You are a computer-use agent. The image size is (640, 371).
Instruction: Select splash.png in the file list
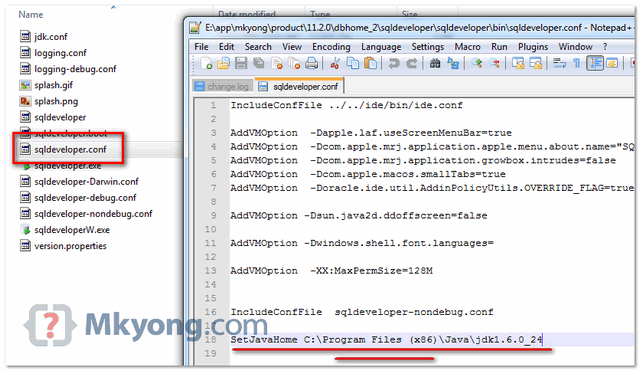(56, 101)
